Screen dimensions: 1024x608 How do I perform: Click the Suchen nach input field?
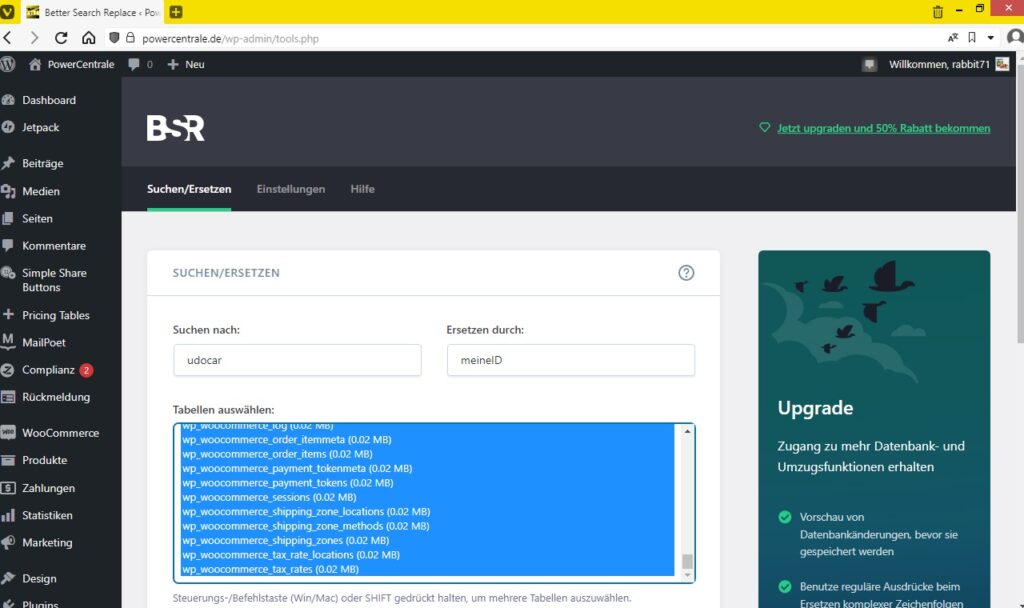(x=297, y=360)
